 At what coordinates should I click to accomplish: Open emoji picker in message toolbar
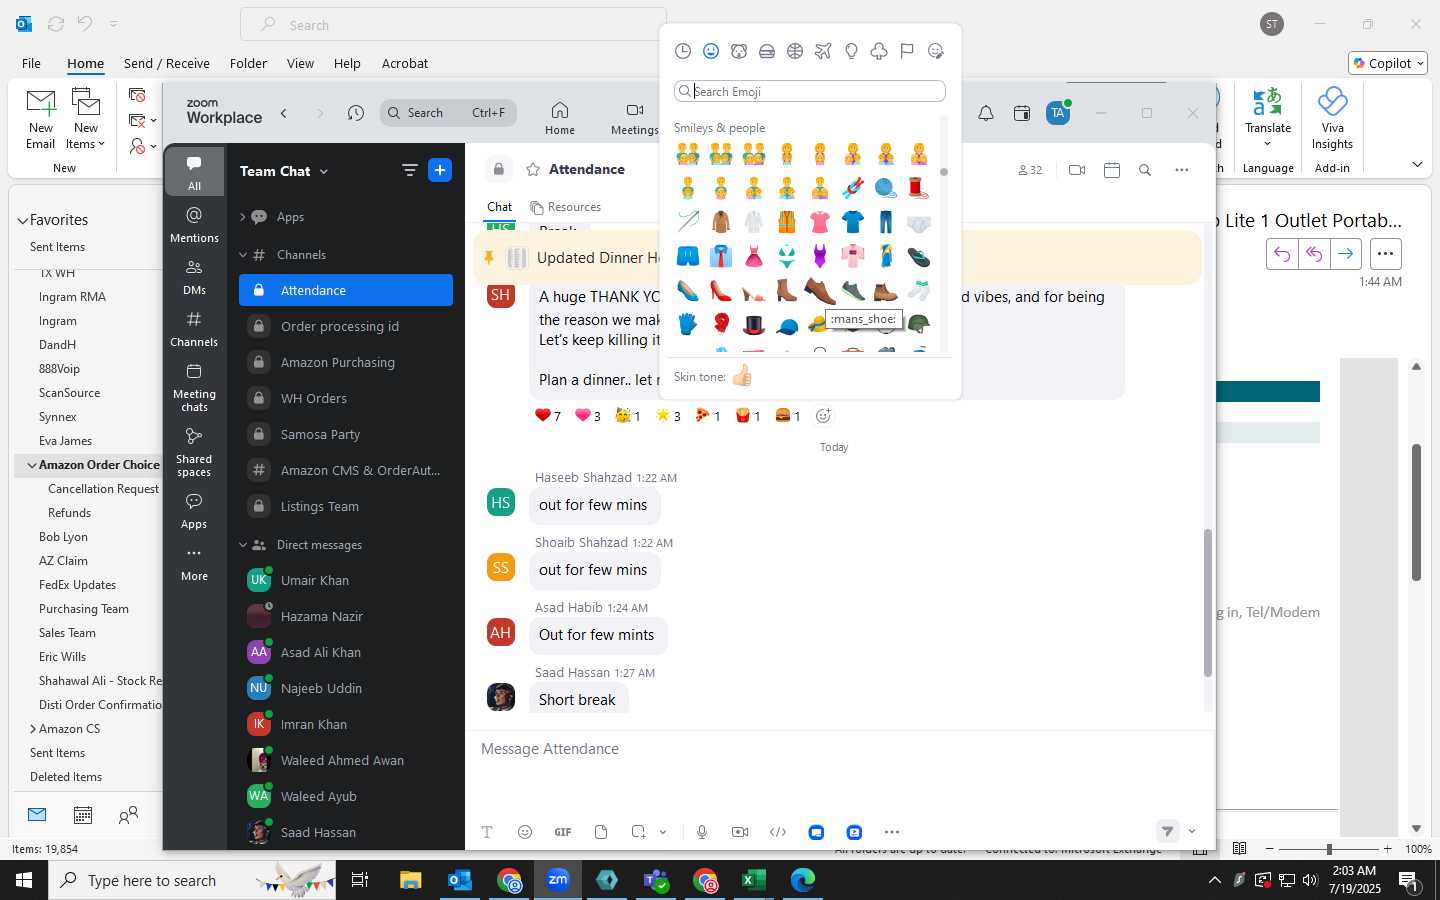click(525, 832)
